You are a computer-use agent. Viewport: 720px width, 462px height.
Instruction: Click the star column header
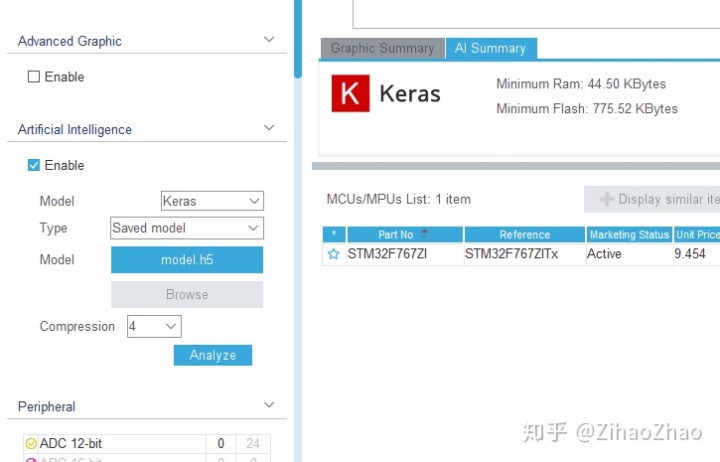pyautogui.click(x=334, y=234)
